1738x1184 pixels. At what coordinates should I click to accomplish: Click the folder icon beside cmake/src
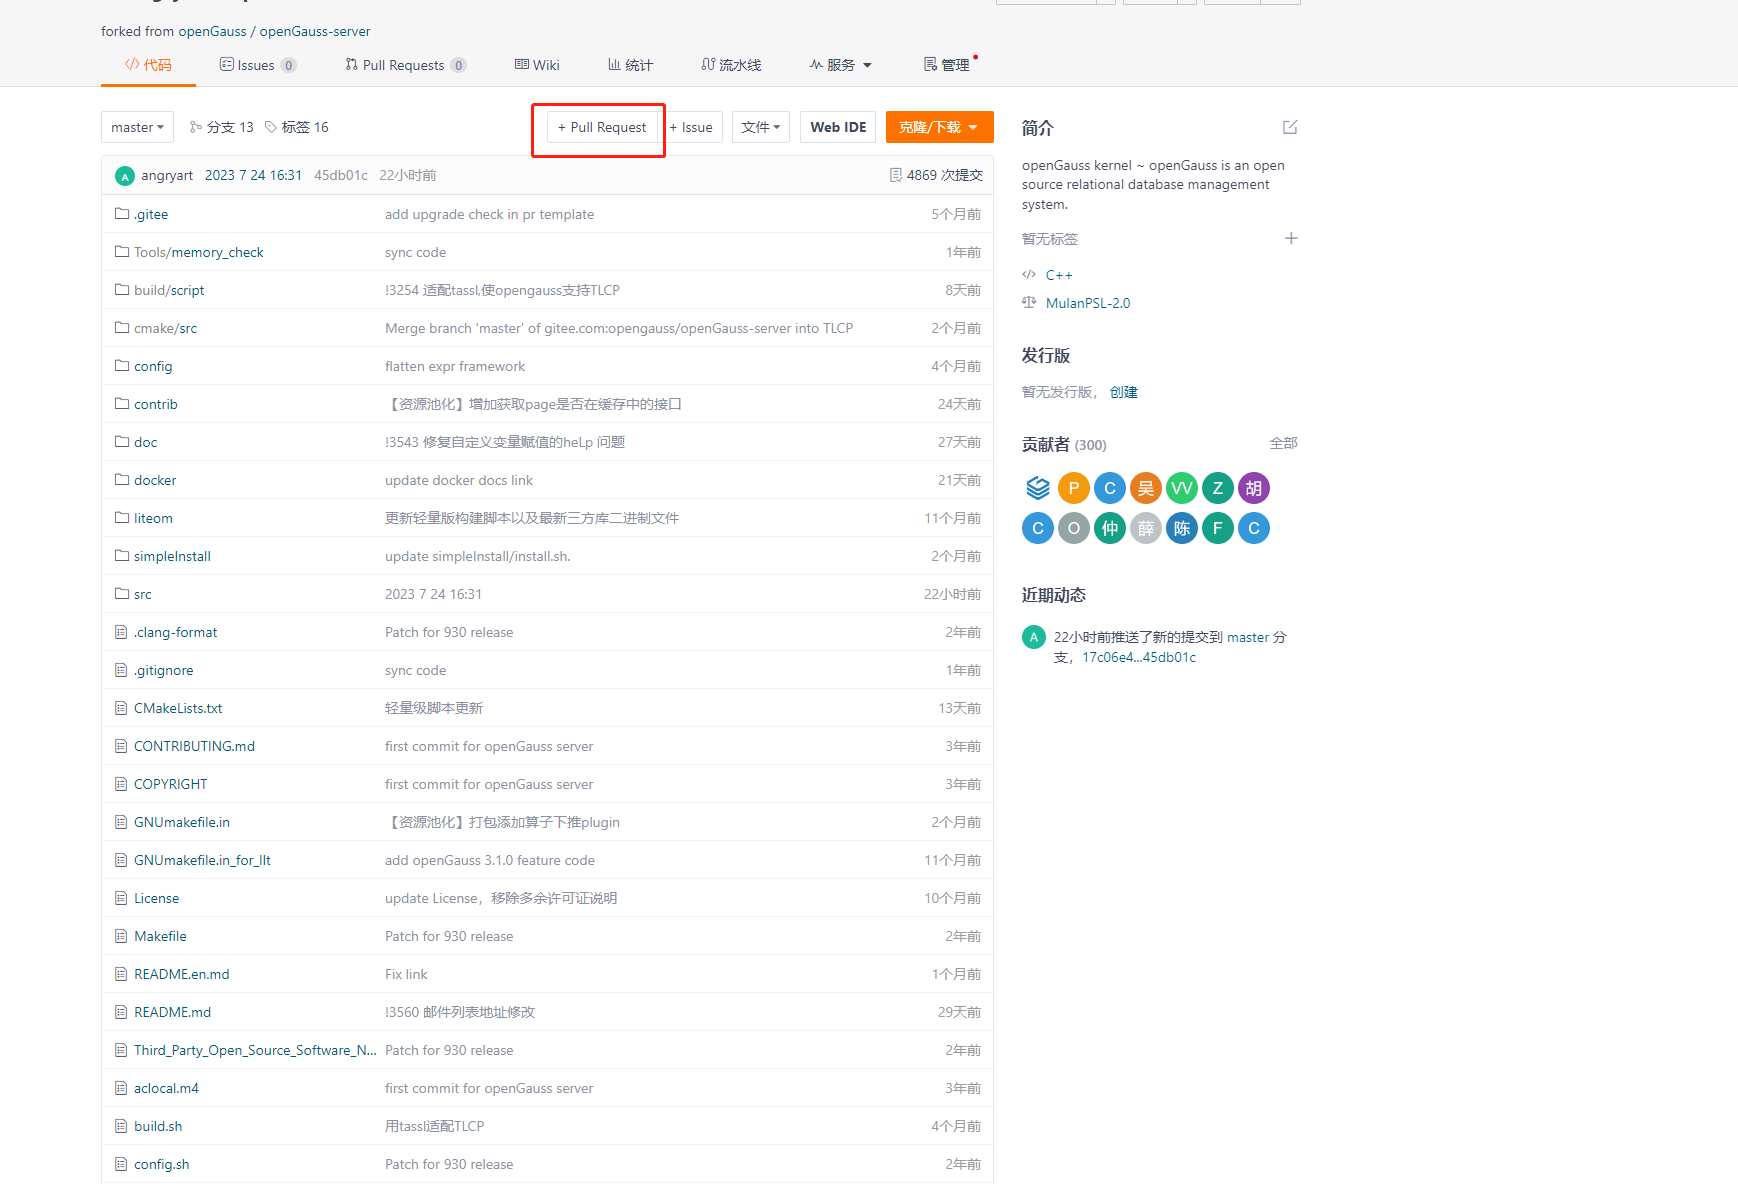(122, 328)
